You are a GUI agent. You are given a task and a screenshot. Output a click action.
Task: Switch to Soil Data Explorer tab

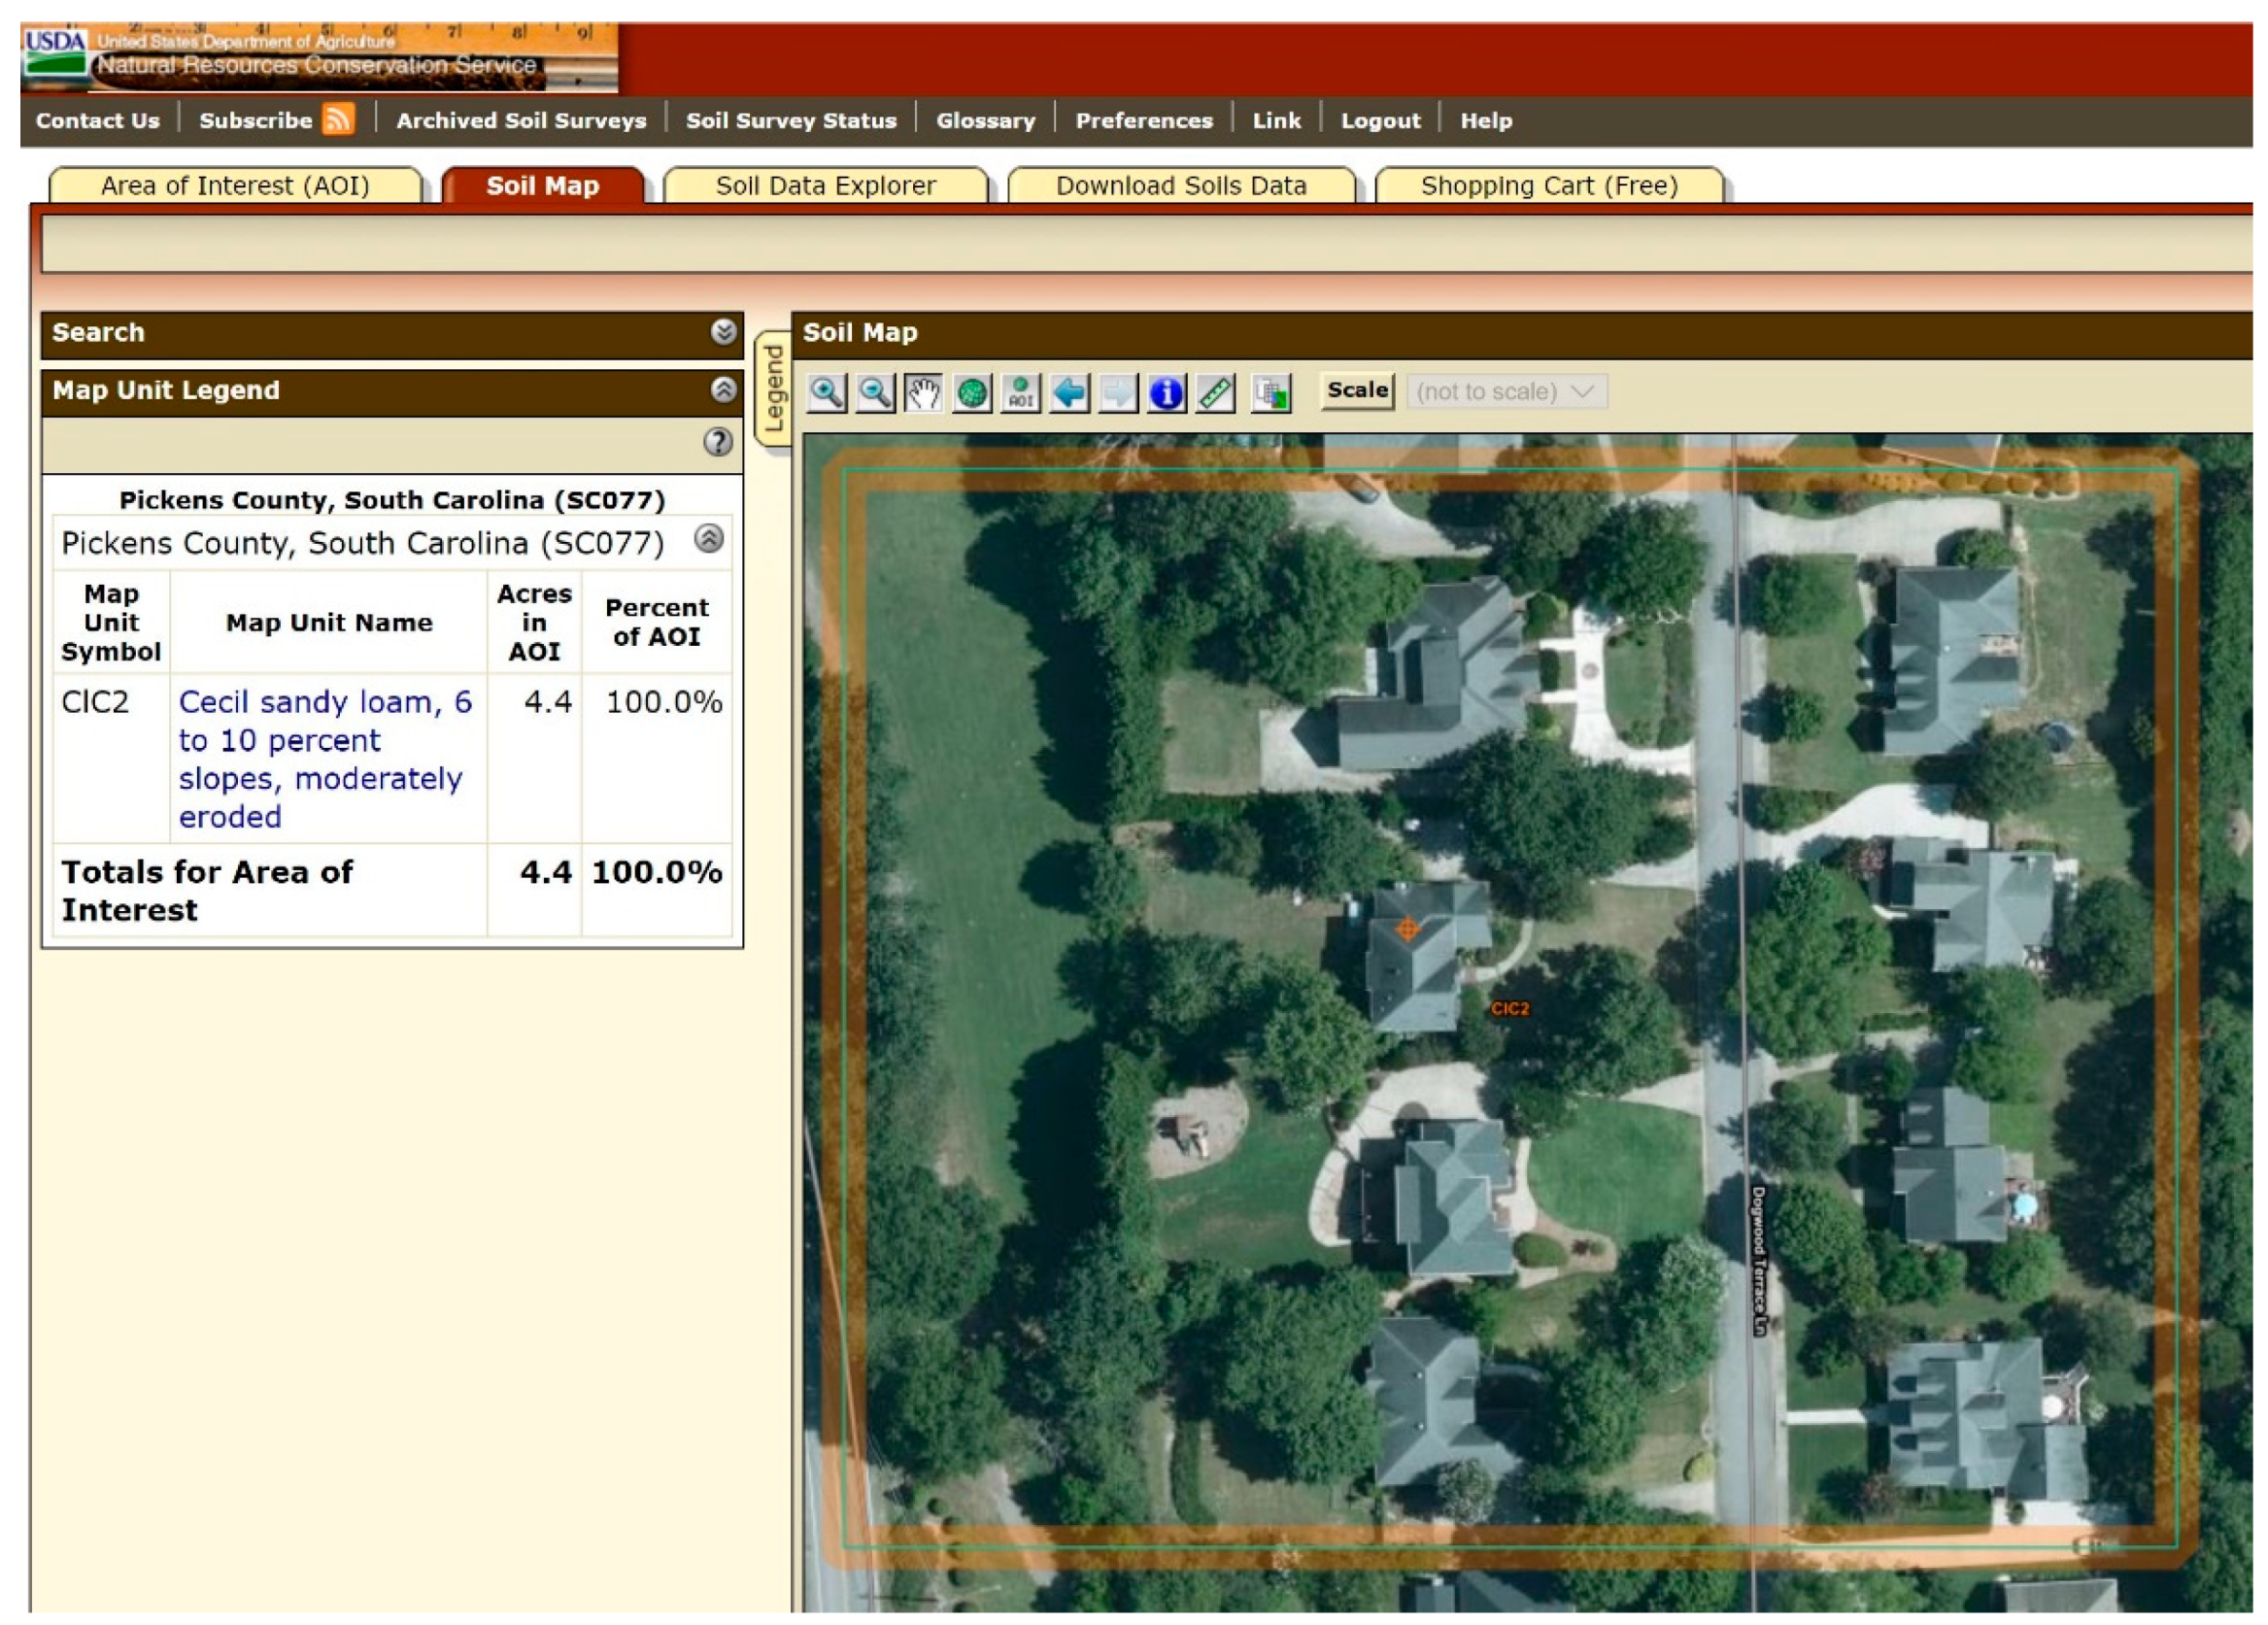click(825, 186)
